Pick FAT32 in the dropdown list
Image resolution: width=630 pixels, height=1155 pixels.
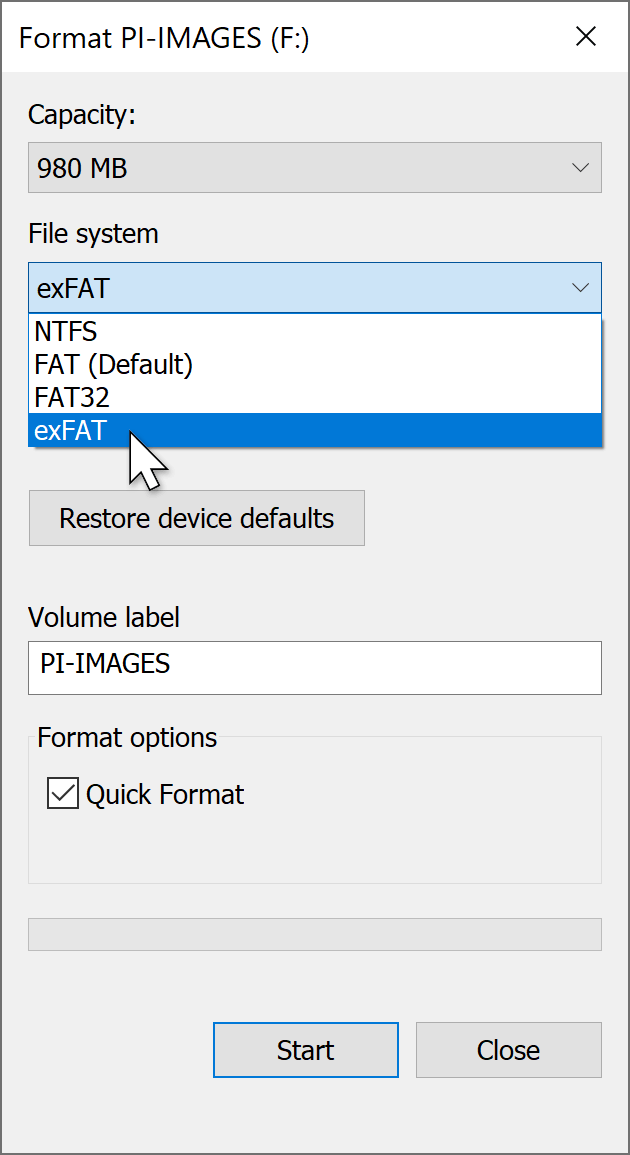tap(72, 397)
